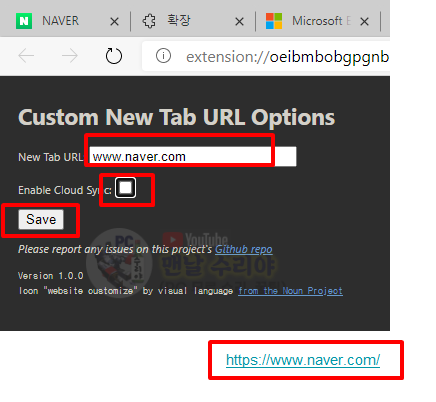Image resolution: width=436 pixels, height=402 pixels.
Task: Click the Microsoft logo tab icon
Action: click(x=274, y=21)
